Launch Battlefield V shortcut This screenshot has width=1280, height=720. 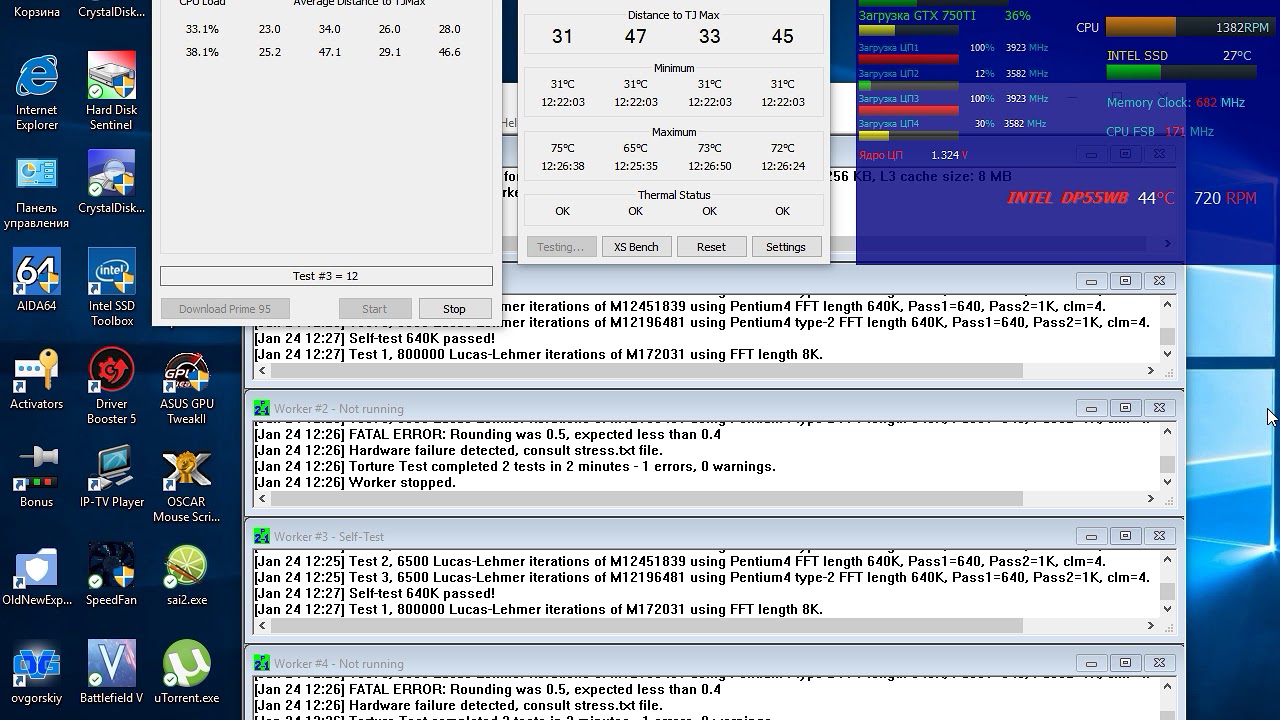click(x=111, y=673)
